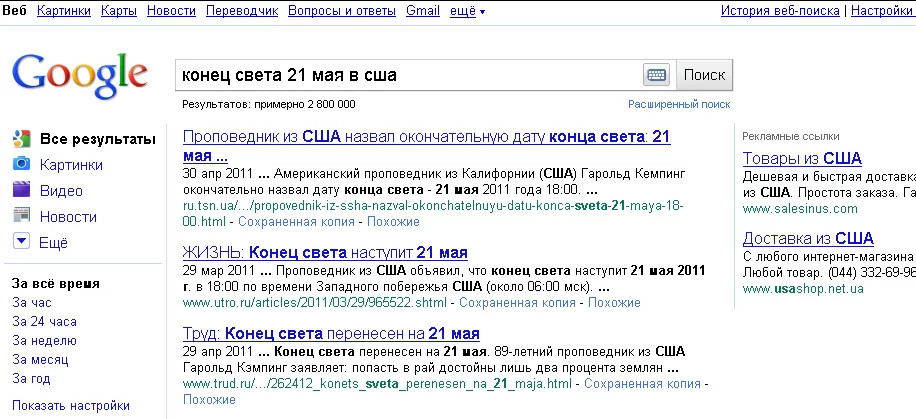Image resolution: width=916 pixels, height=419 pixels.
Task: Open 'Расширенный поиск' link
Action: pyautogui.click(x=679, y=105)
